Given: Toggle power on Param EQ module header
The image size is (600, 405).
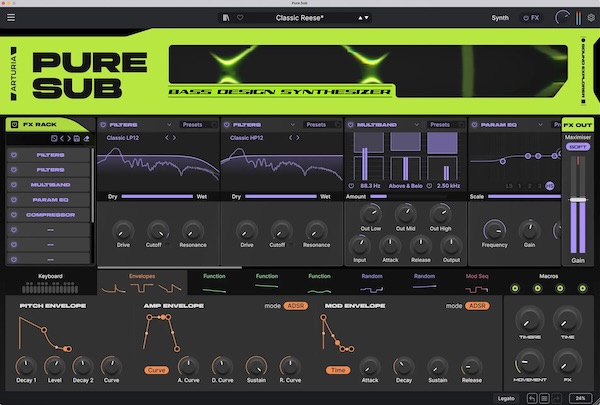Looking at the screenshot, I should [474, 125].
